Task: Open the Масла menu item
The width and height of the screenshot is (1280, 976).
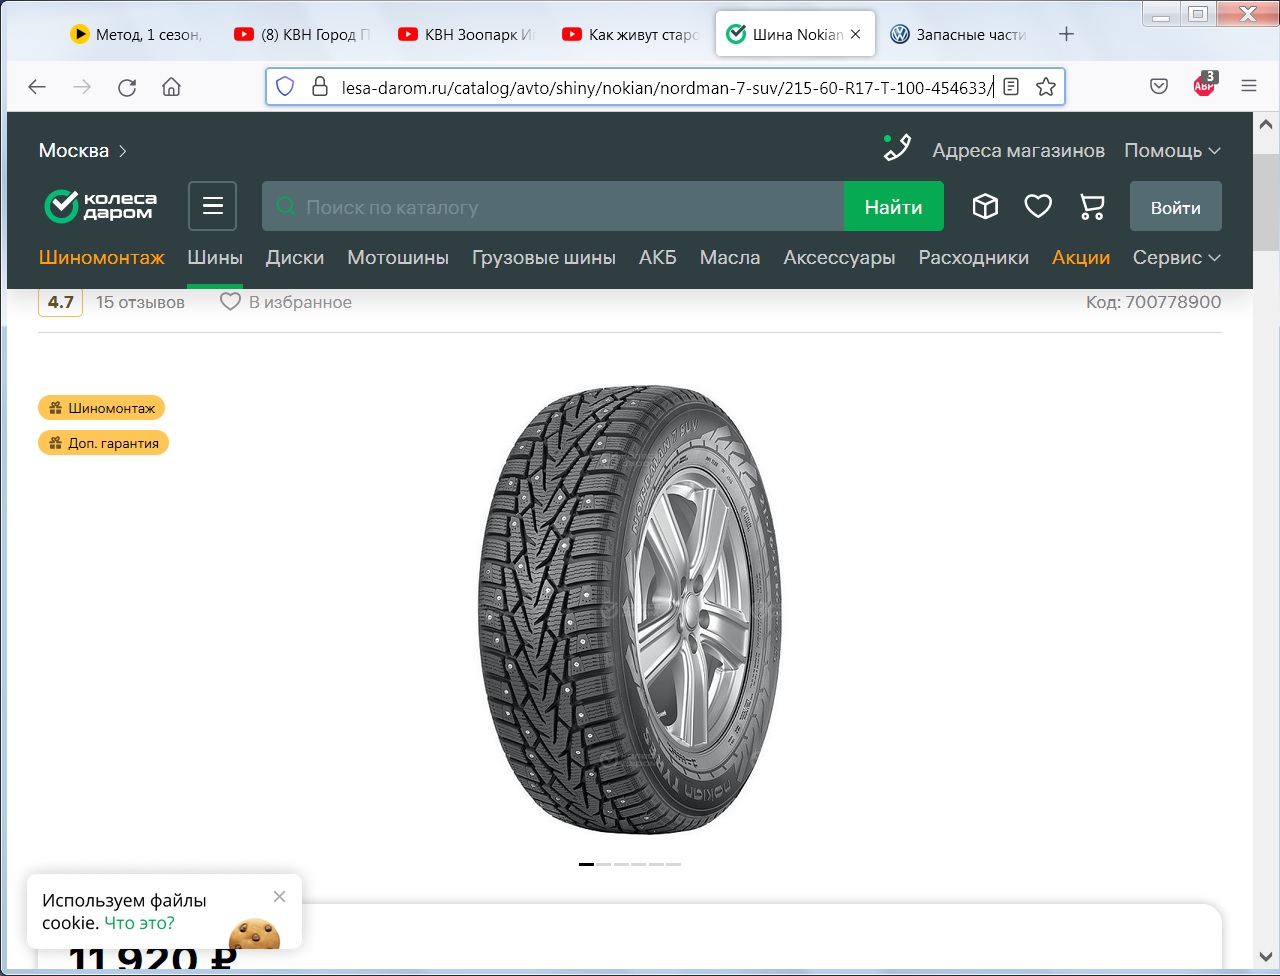Action: [x=730, y=257]
